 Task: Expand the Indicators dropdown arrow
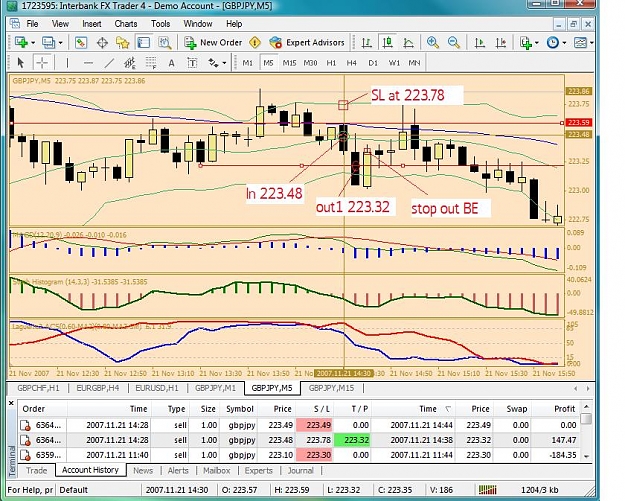[x=537, y=43]
